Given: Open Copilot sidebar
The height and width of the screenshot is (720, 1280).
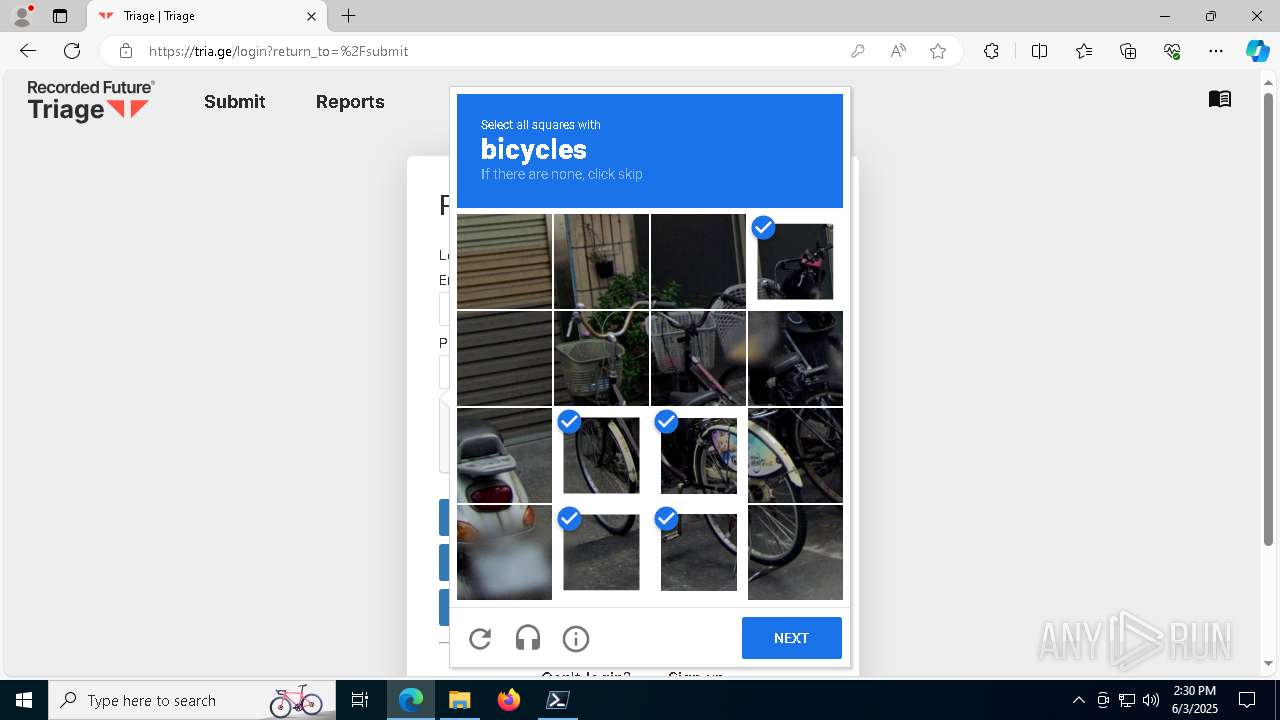Looking at the screenshot, I should click(1257, 51).
